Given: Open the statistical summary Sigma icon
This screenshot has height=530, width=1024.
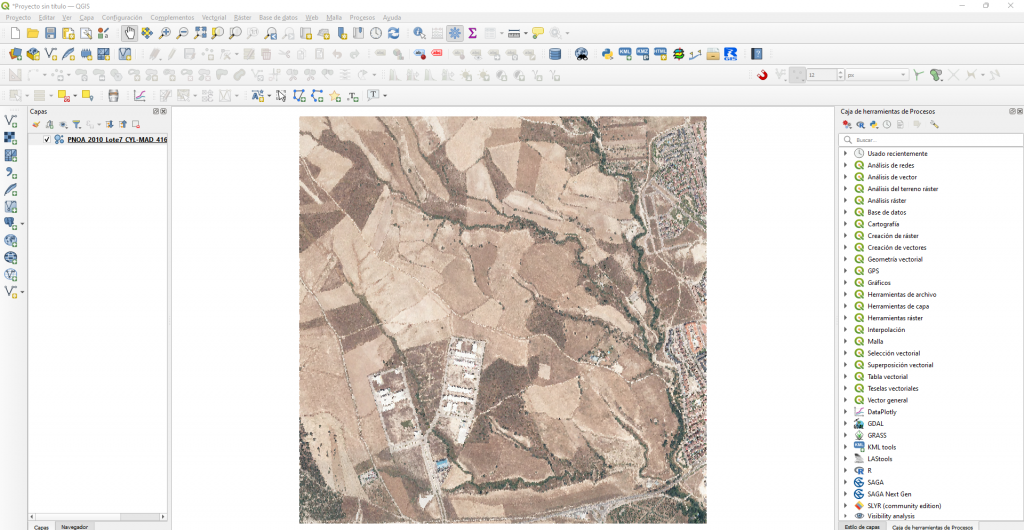Looking at the screenshot, I should 472,33.
